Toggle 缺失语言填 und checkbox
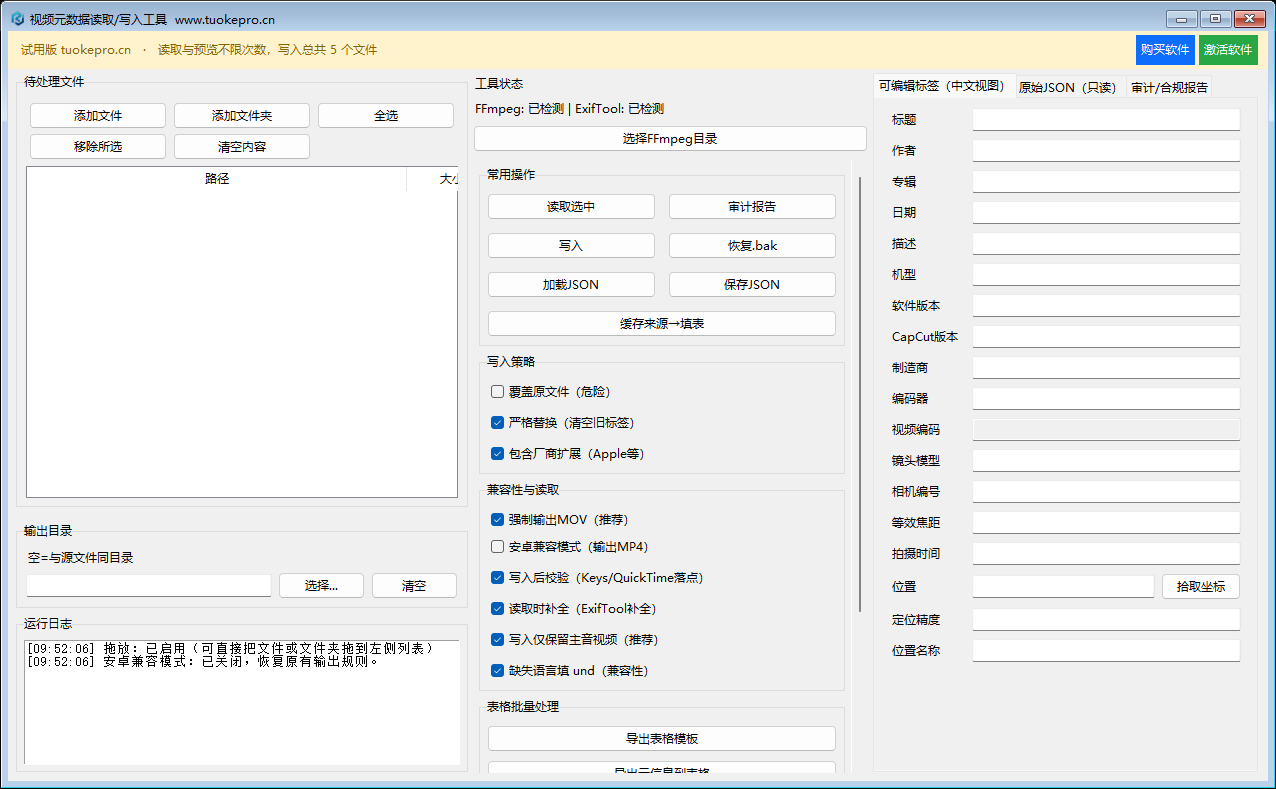 click(x=497, y=671)
